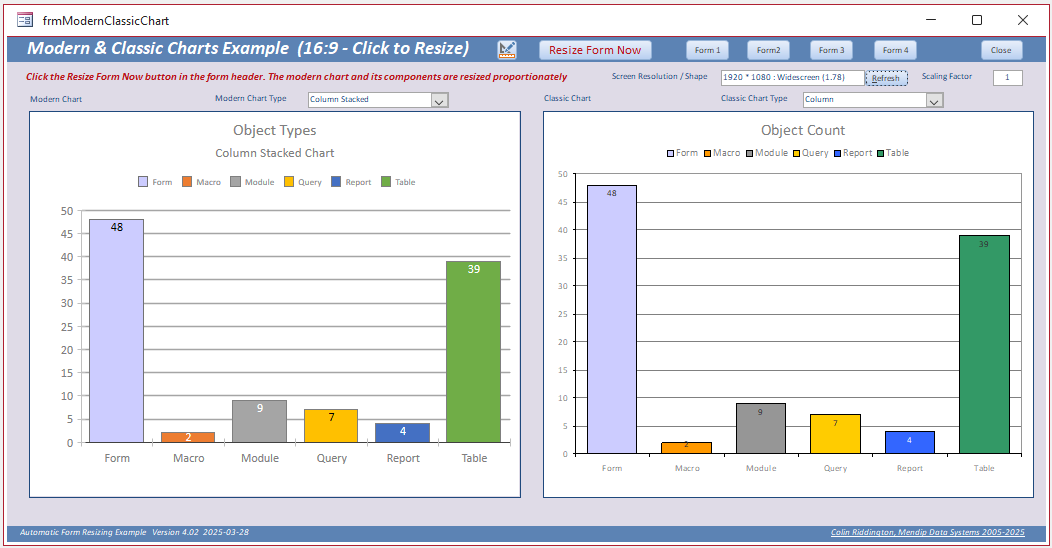Open Form 4

895,50
